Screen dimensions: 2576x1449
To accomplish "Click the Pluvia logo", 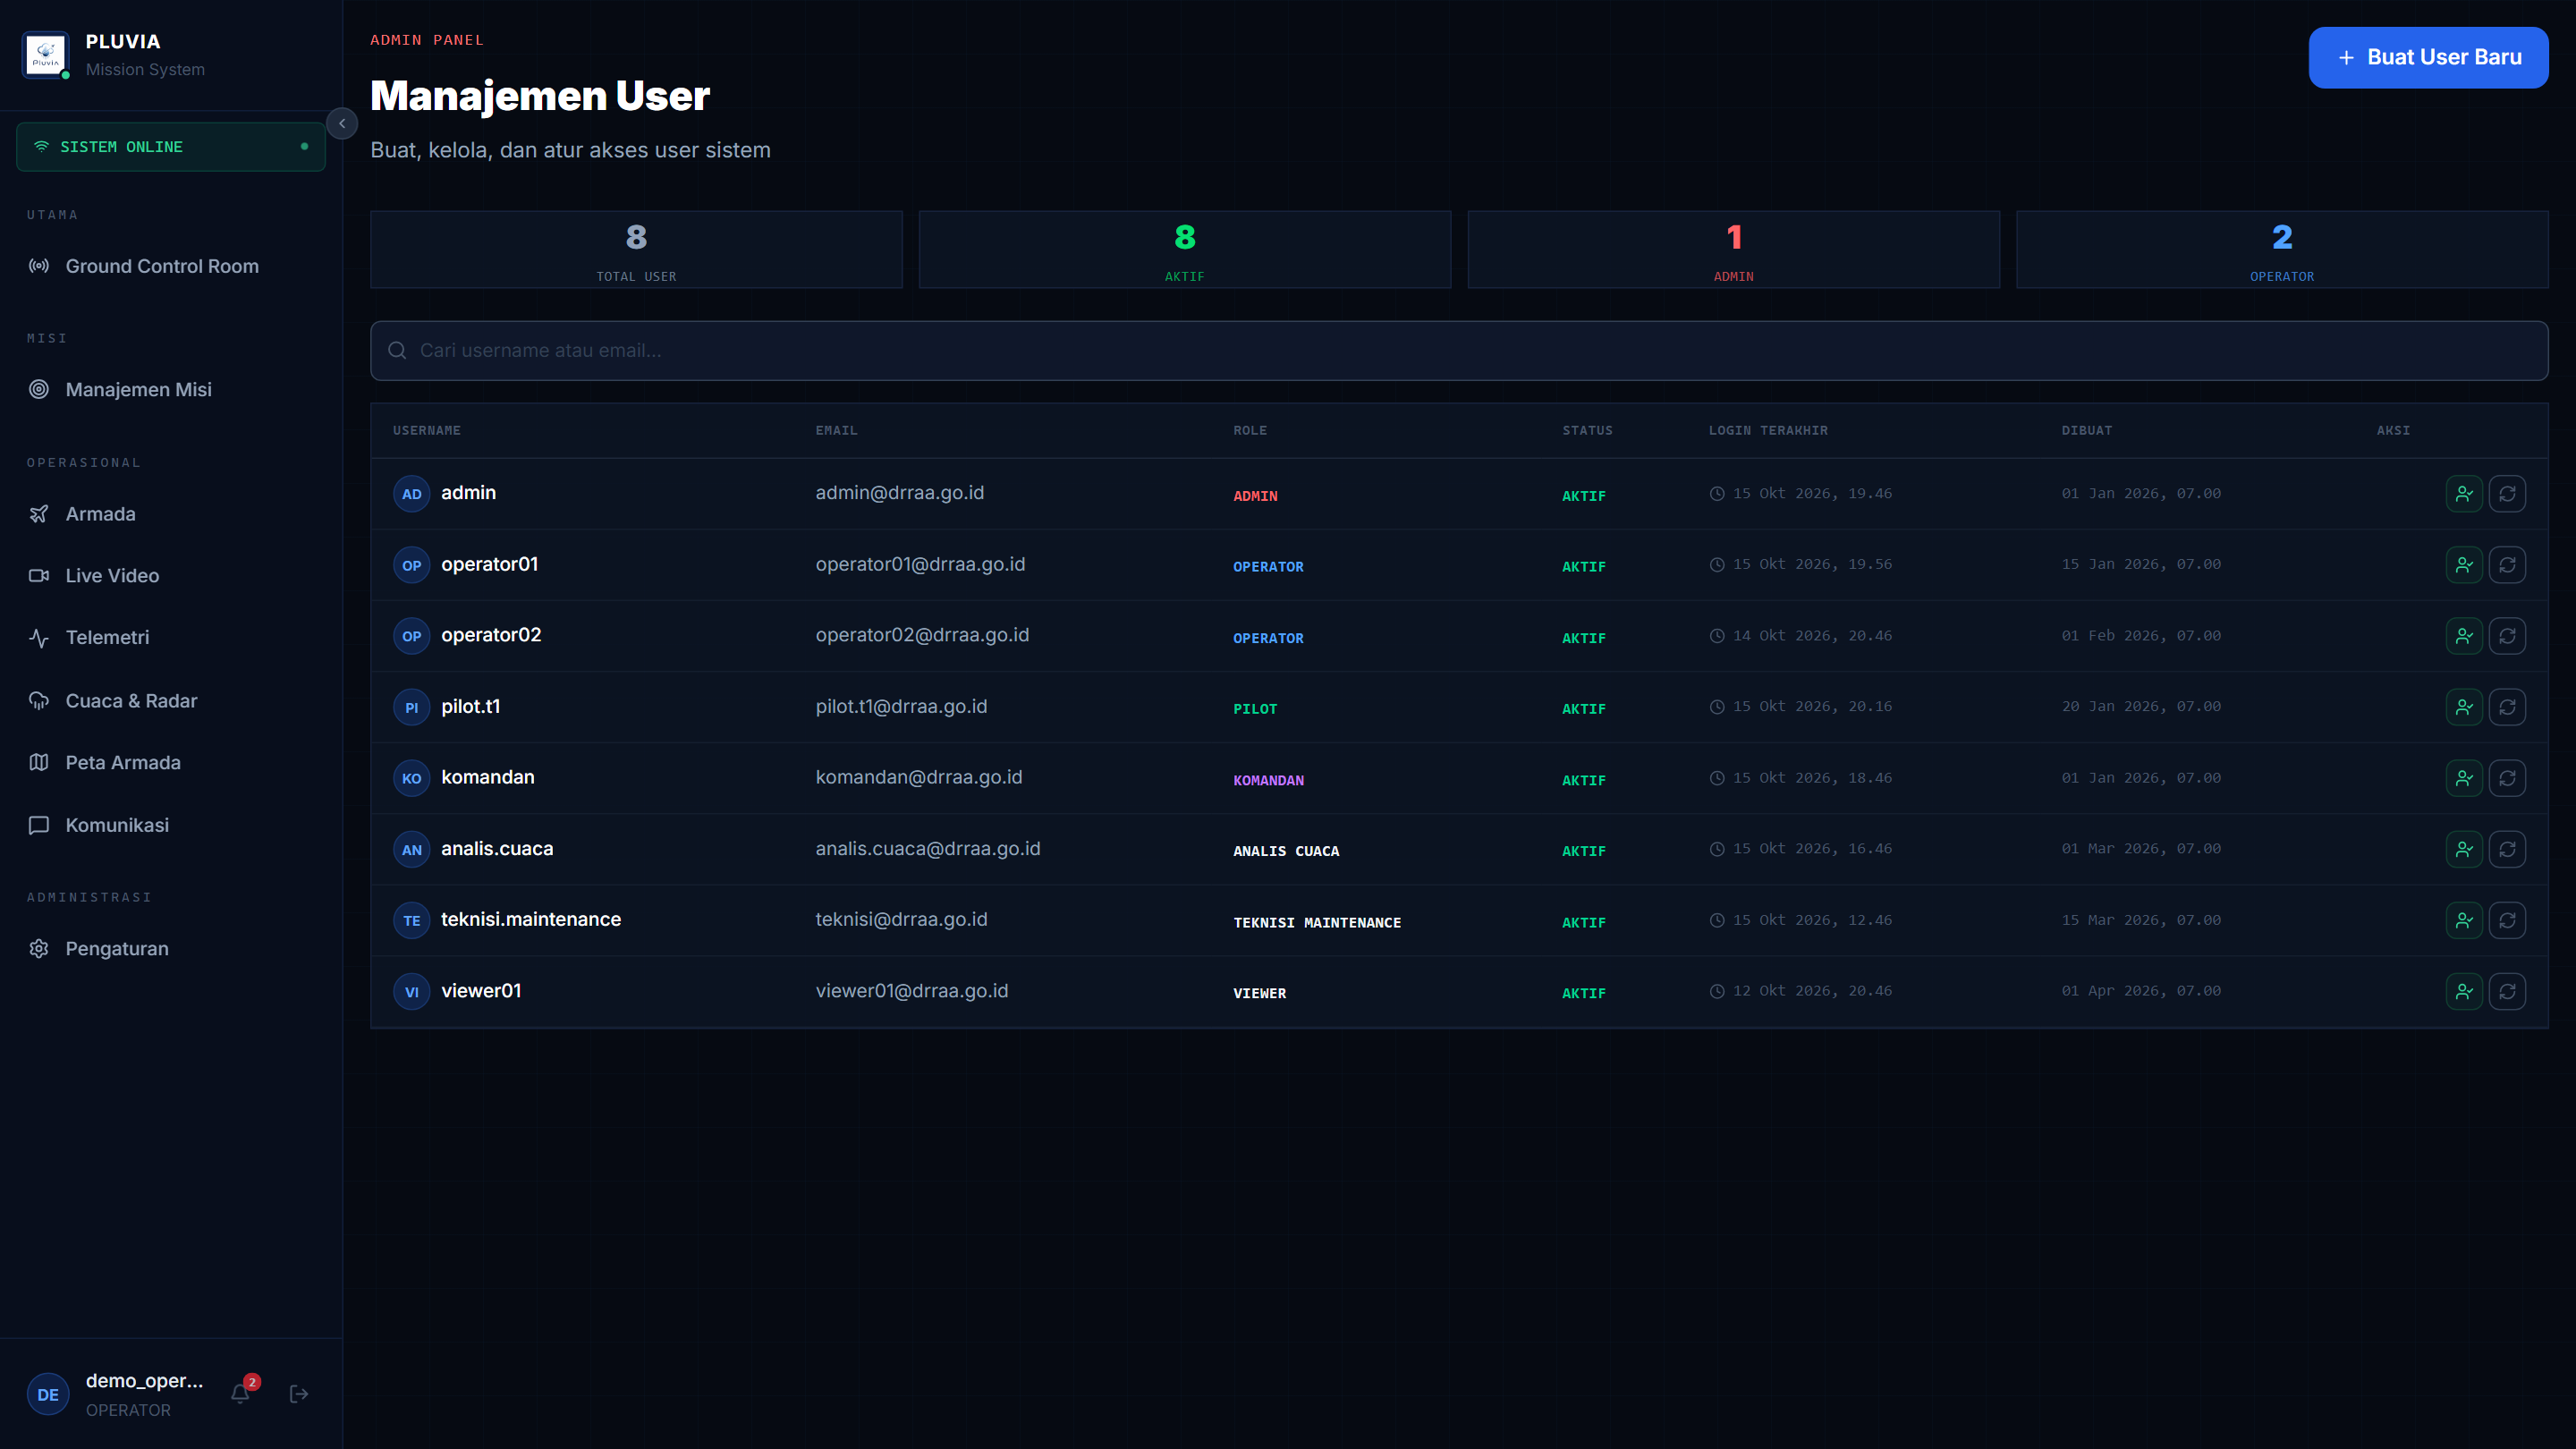I will [x=46, y=55].
